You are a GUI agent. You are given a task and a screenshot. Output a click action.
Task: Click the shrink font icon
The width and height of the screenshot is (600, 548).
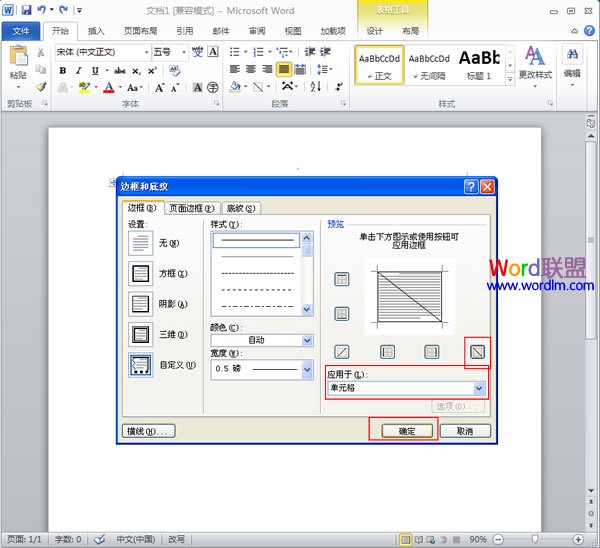click(175, 88)
